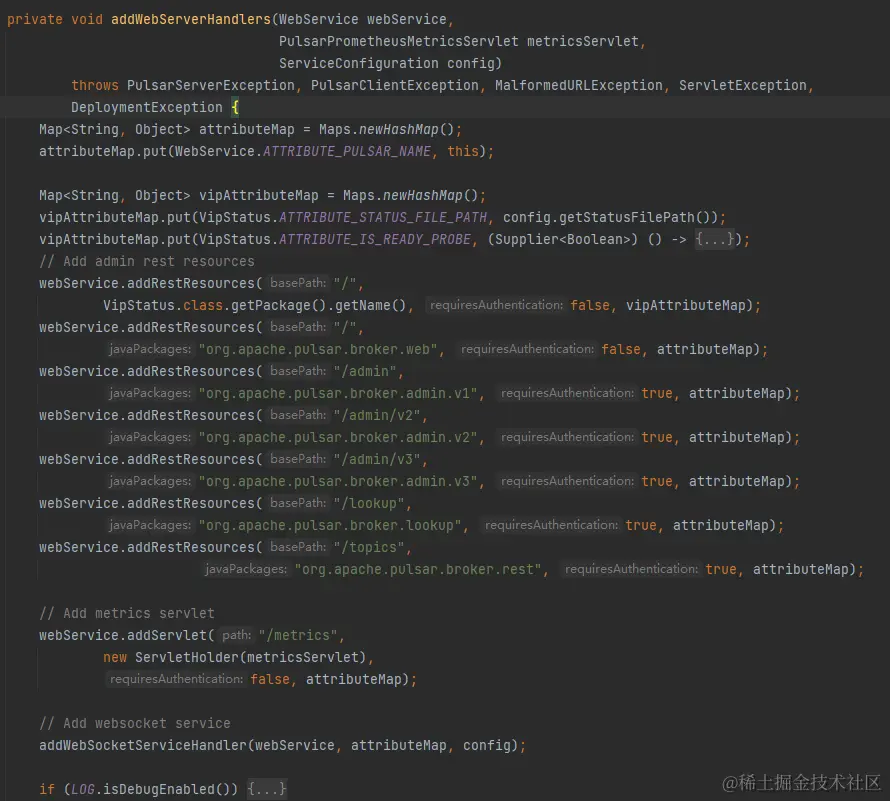This screenshot has width=890, height=801.
Task: Expand the folded LOG.isDebugEnabled block
Action: pyautogui.click(x=267, y=789)
